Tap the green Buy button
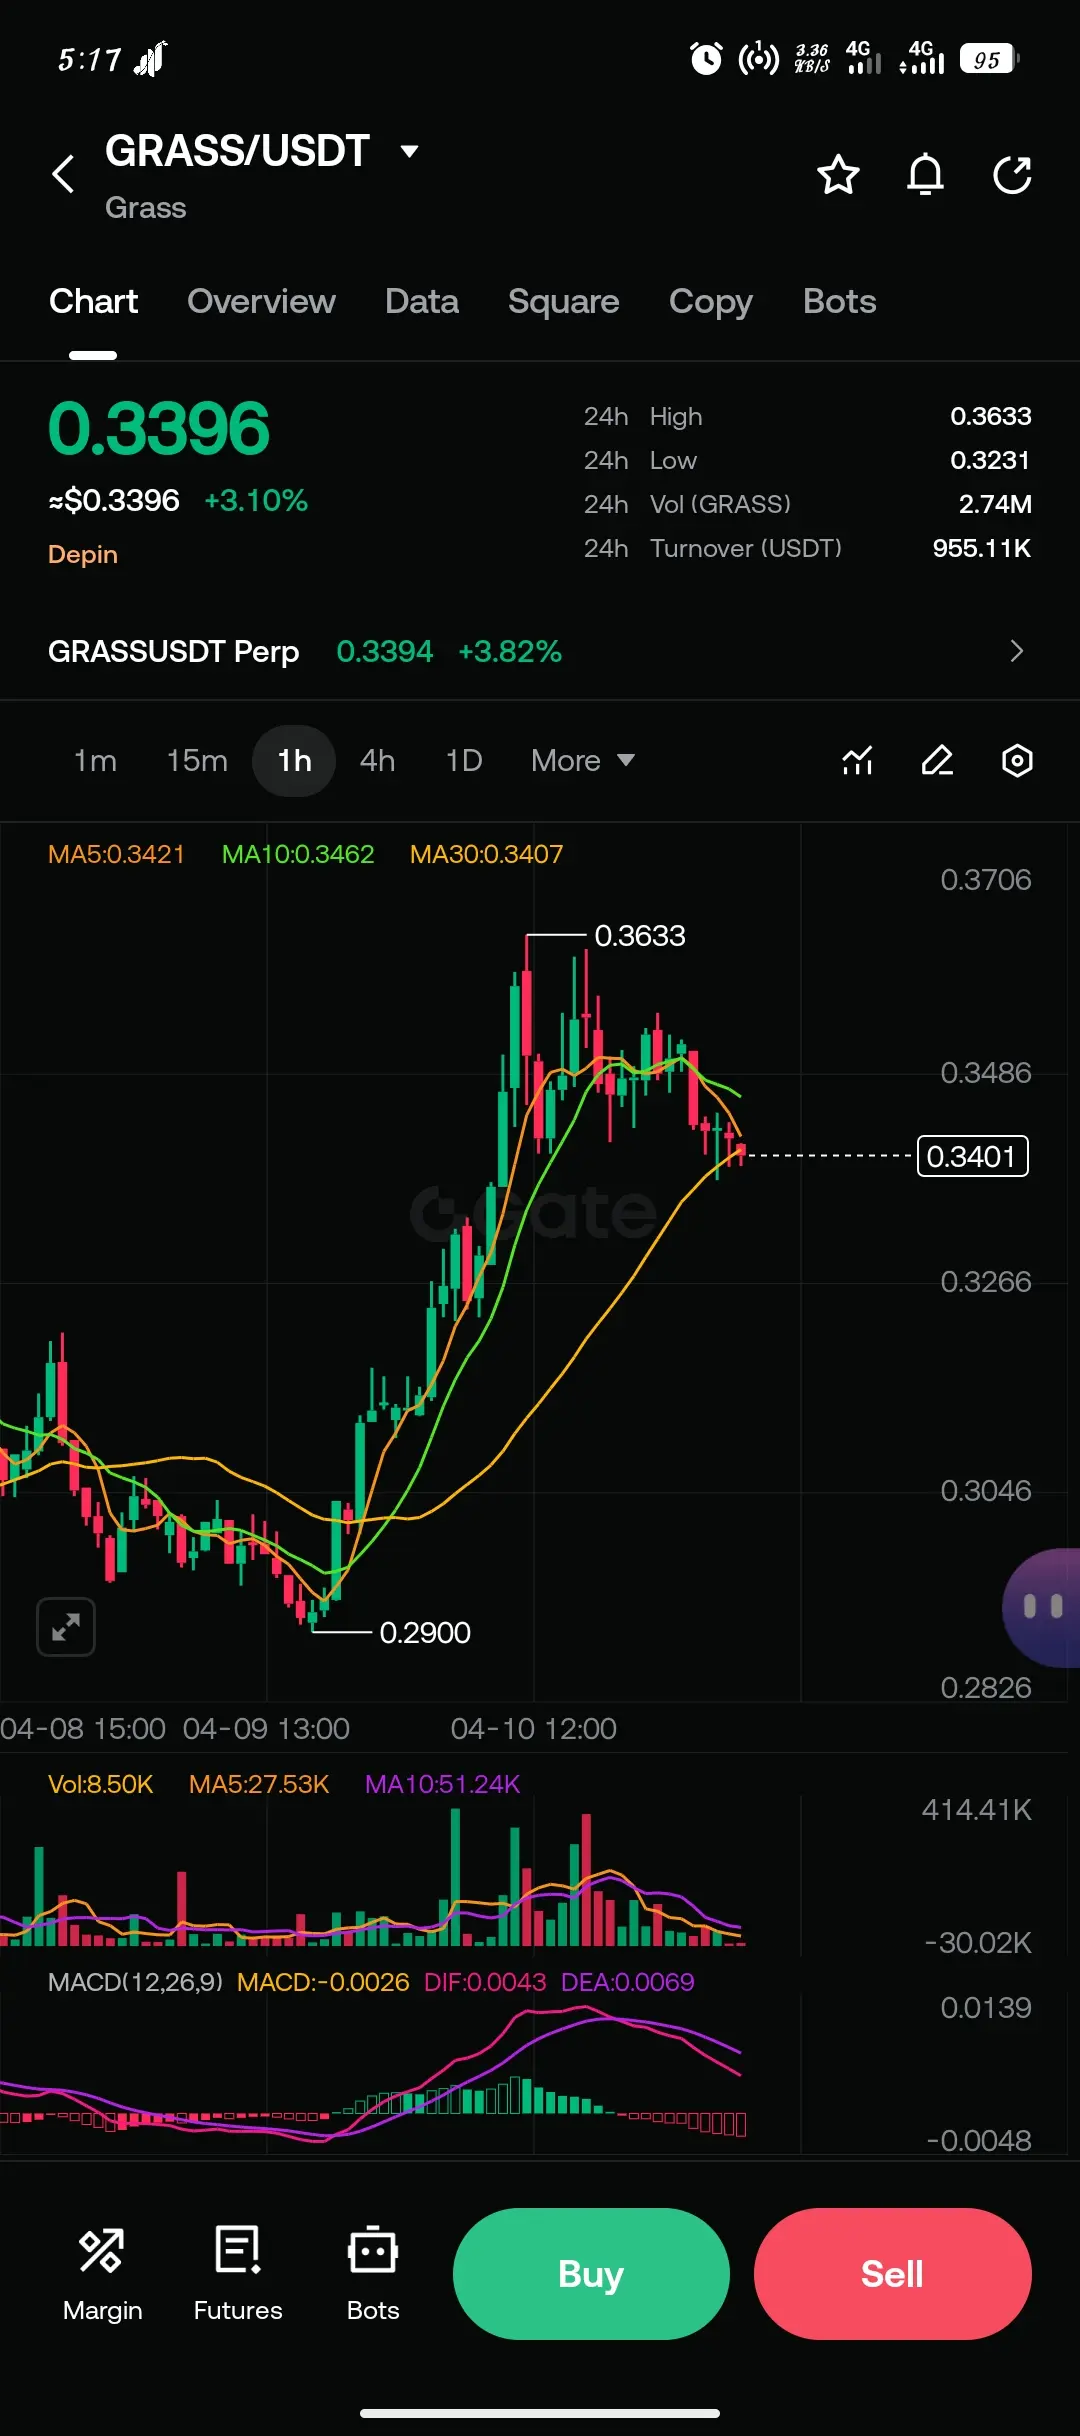 pos(591,2274)
